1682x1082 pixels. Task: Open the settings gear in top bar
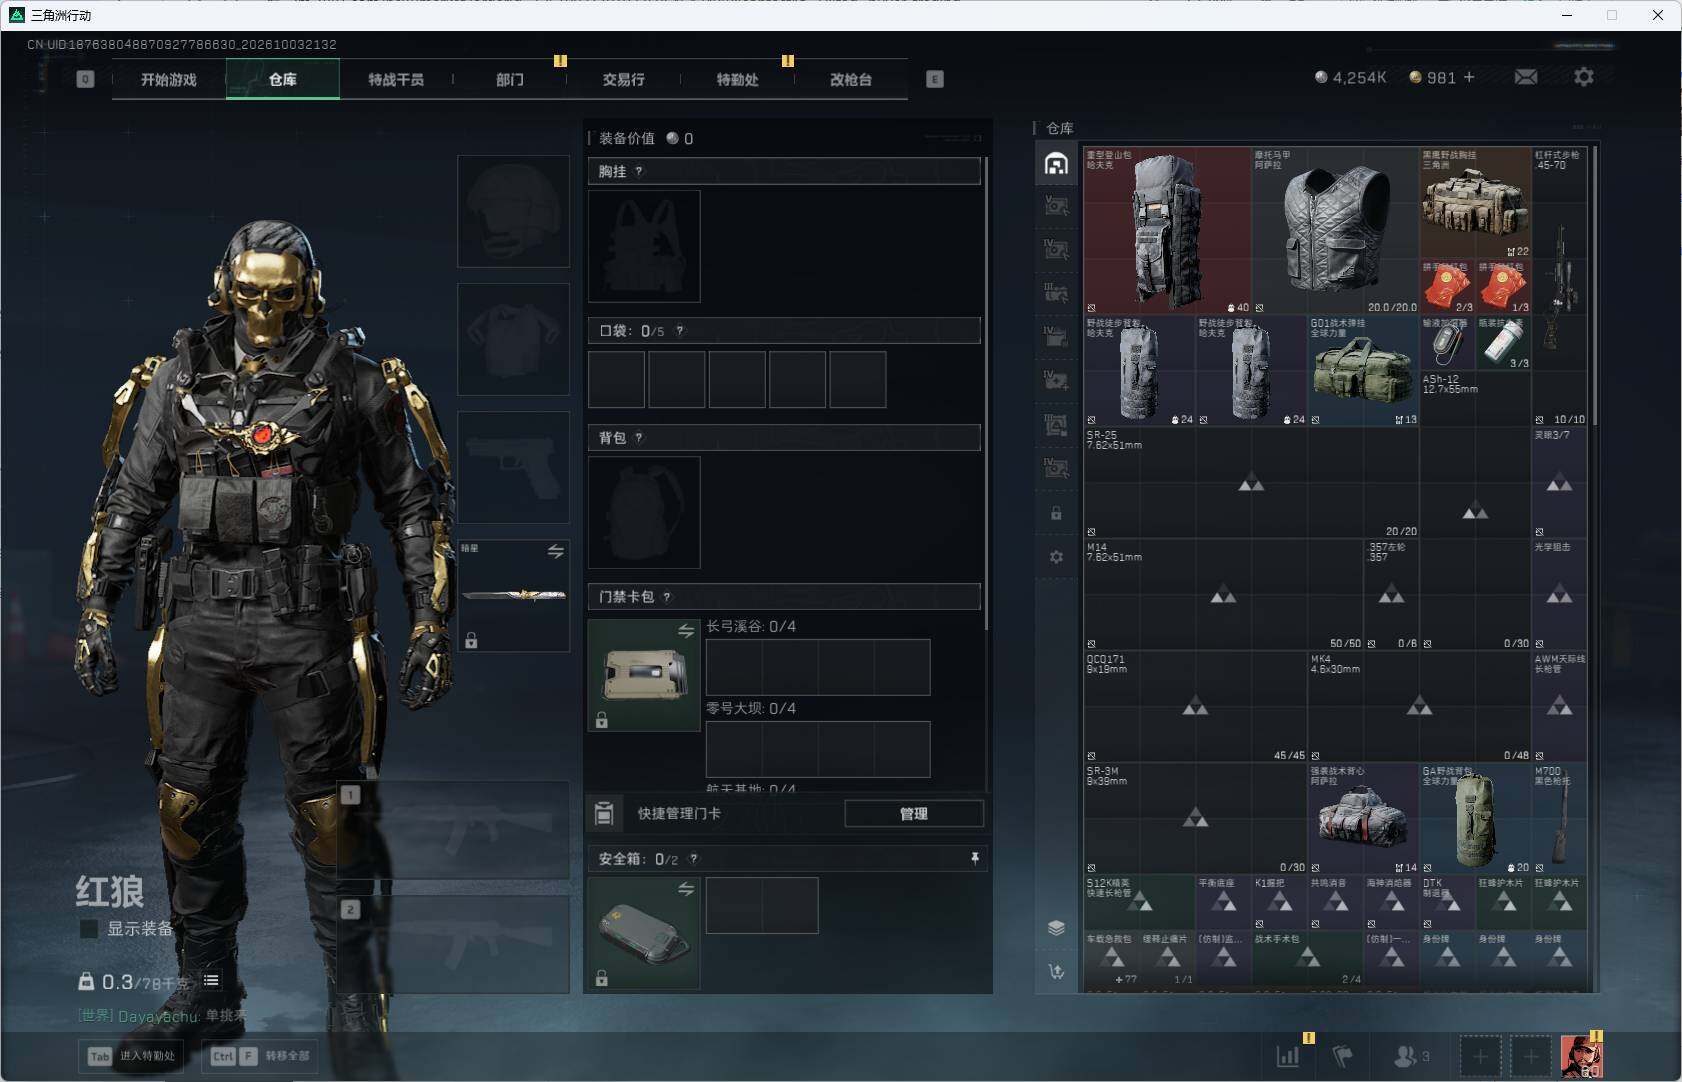point(1583,77)
